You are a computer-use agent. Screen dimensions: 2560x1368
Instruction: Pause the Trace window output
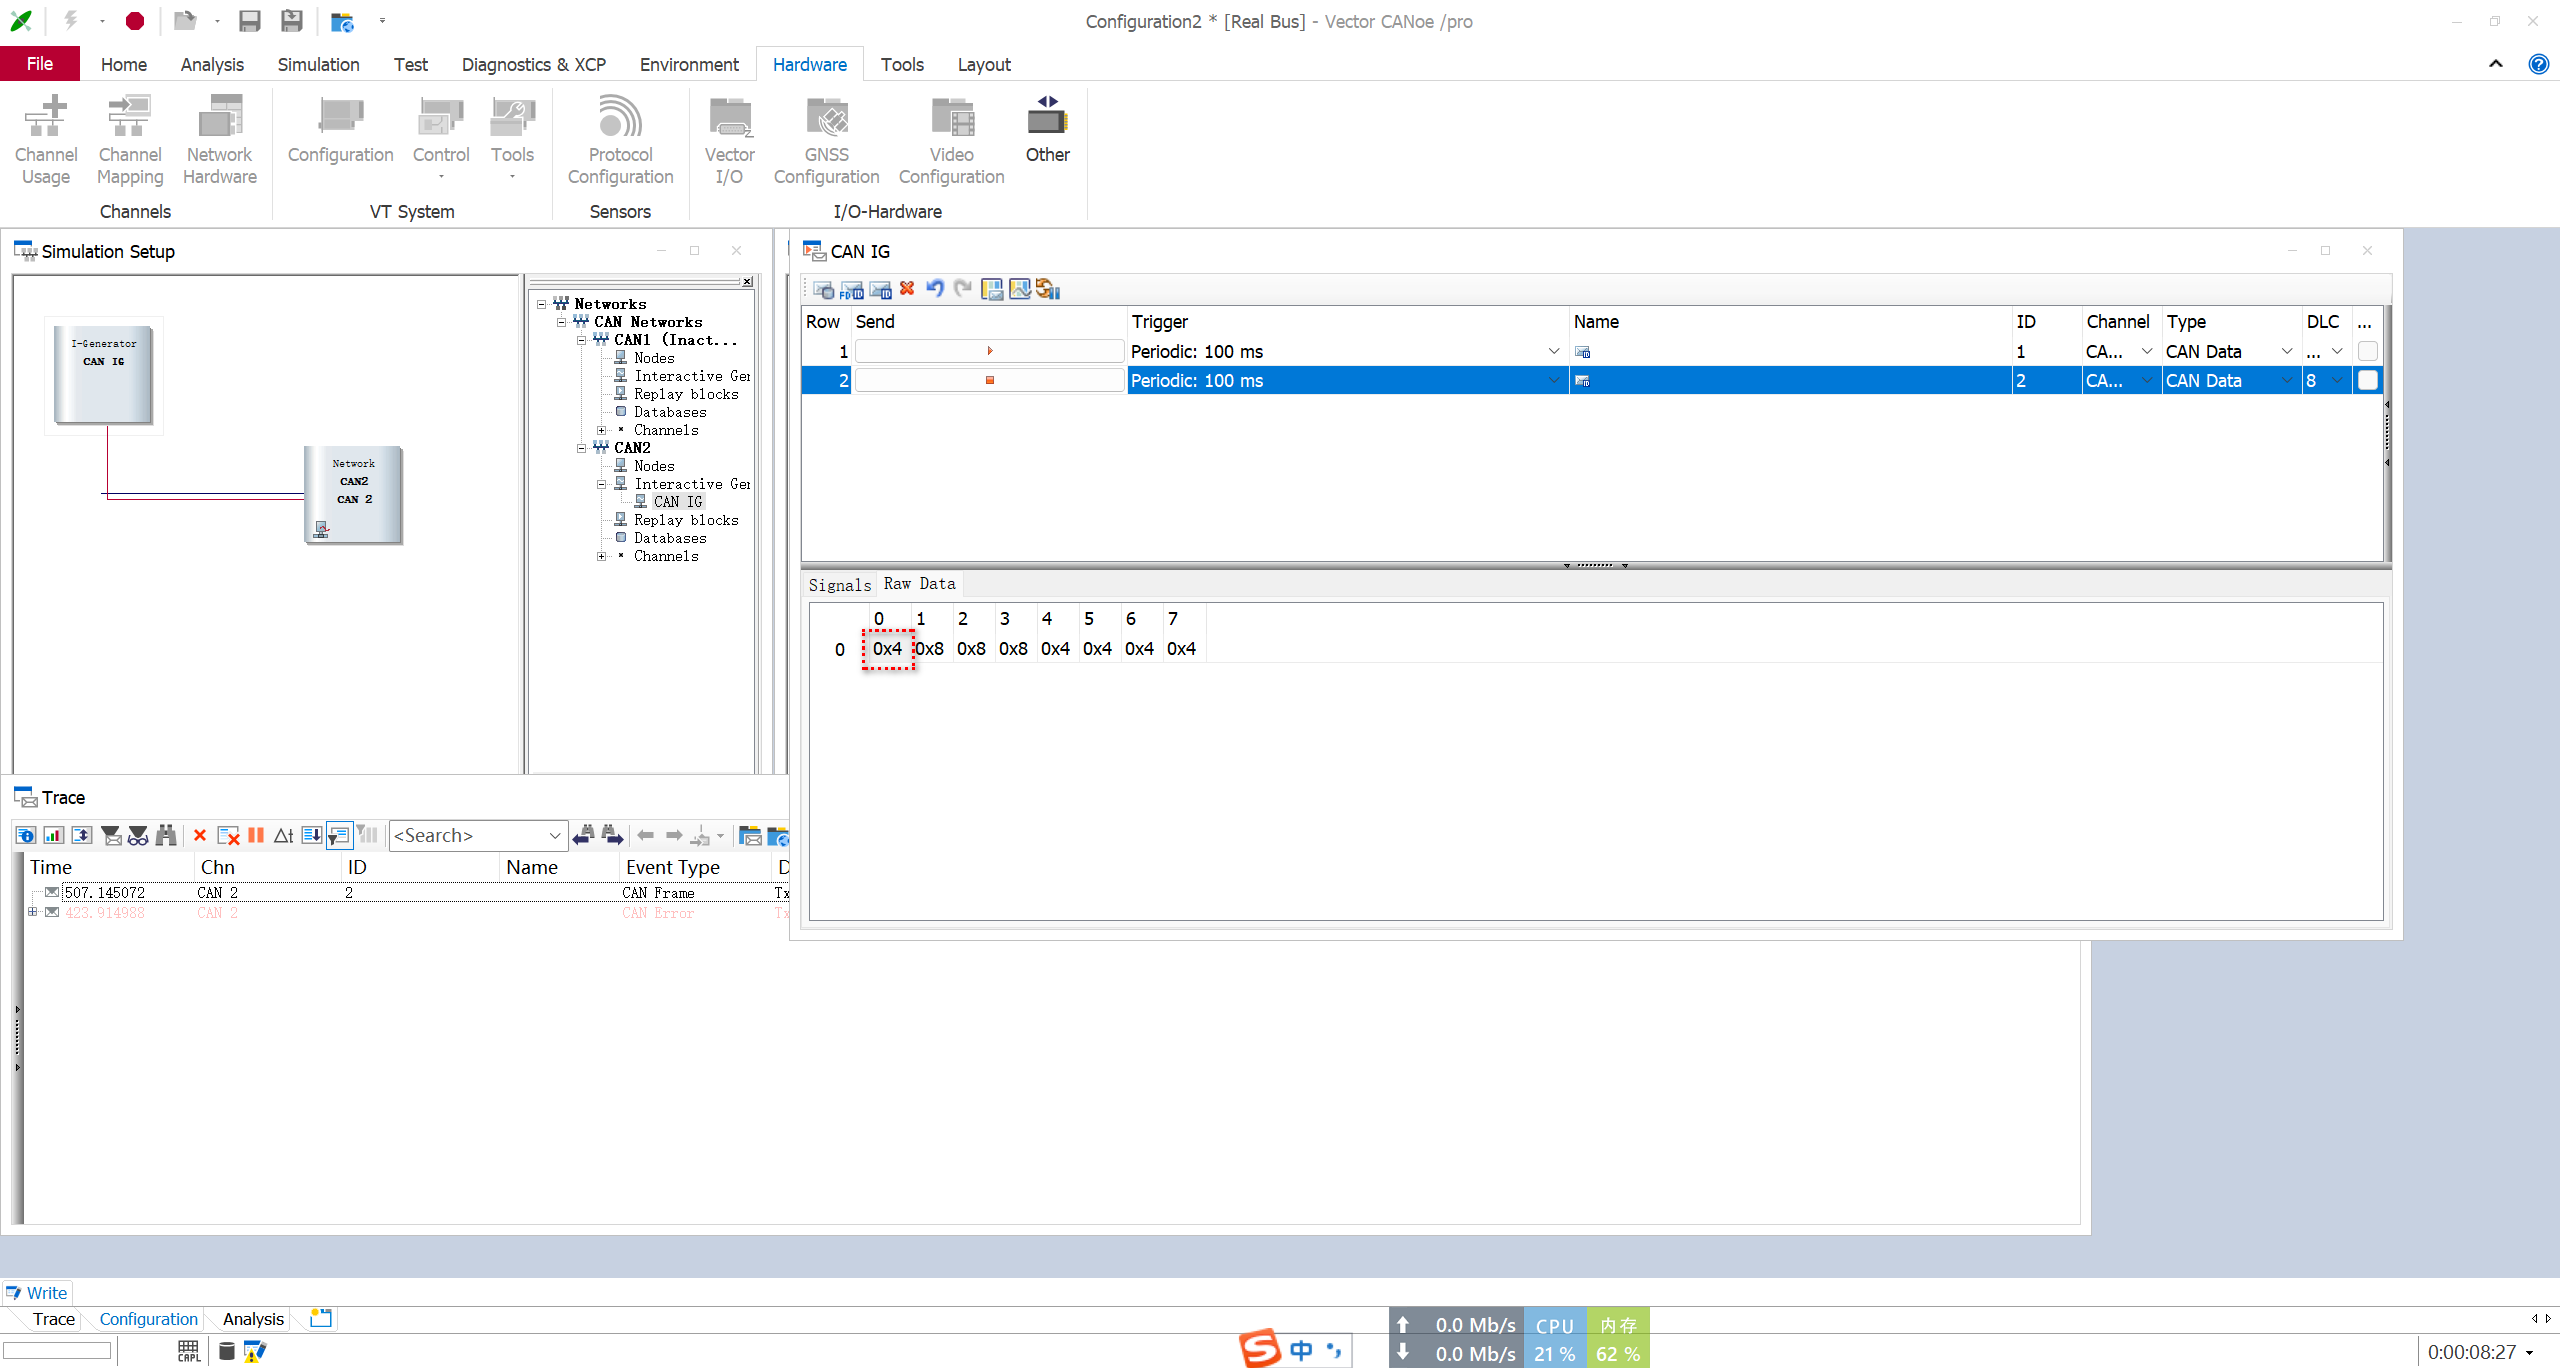[256, 835]
